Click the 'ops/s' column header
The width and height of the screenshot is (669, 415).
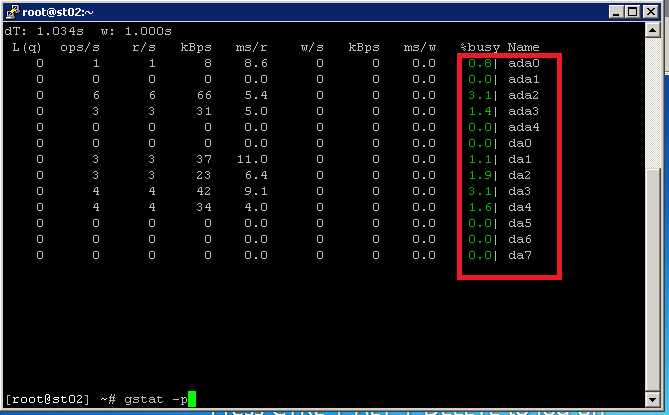click(x=80, y=47)
